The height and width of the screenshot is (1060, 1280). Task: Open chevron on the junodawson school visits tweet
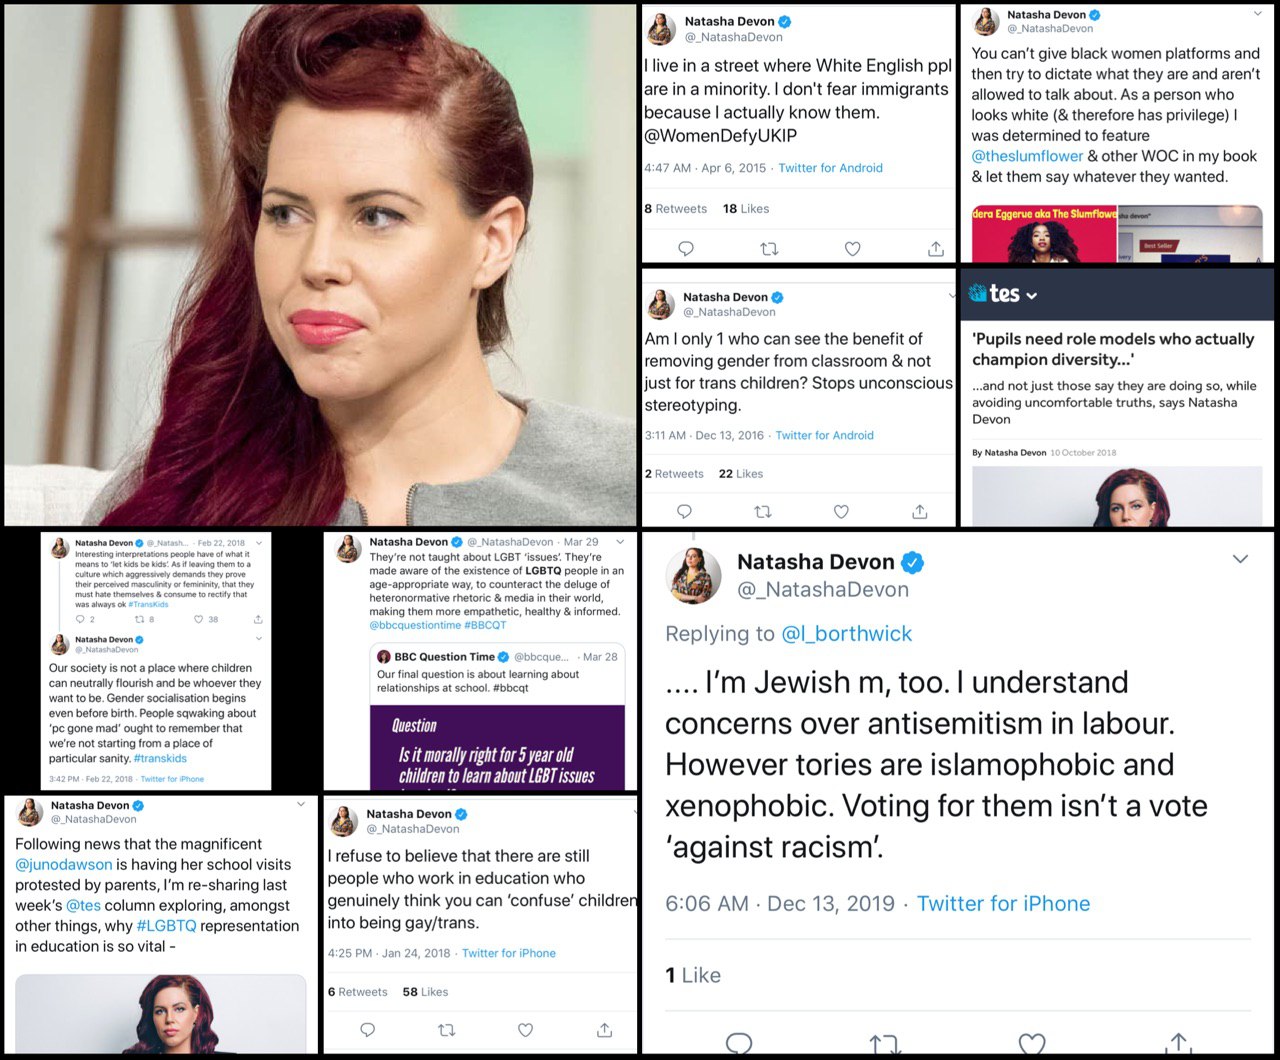pos(301,804)
